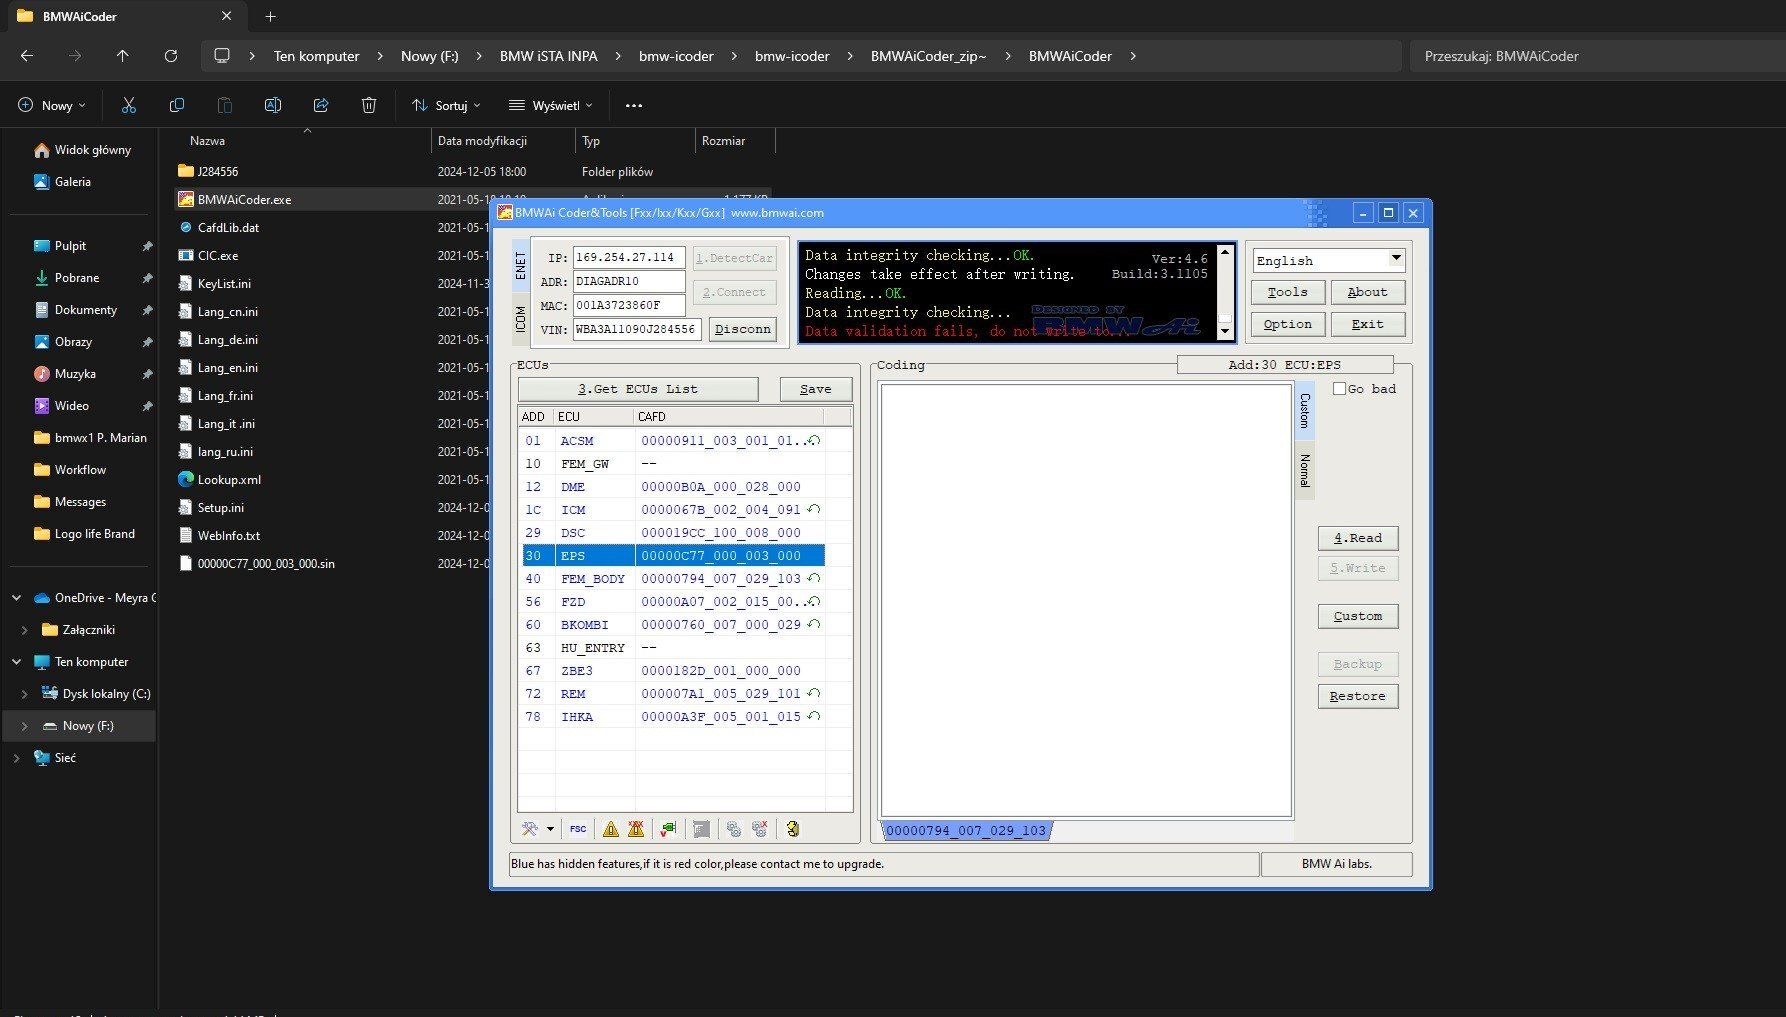Click the About button
1786x1017 pixels.
[x=1368, y=292]
